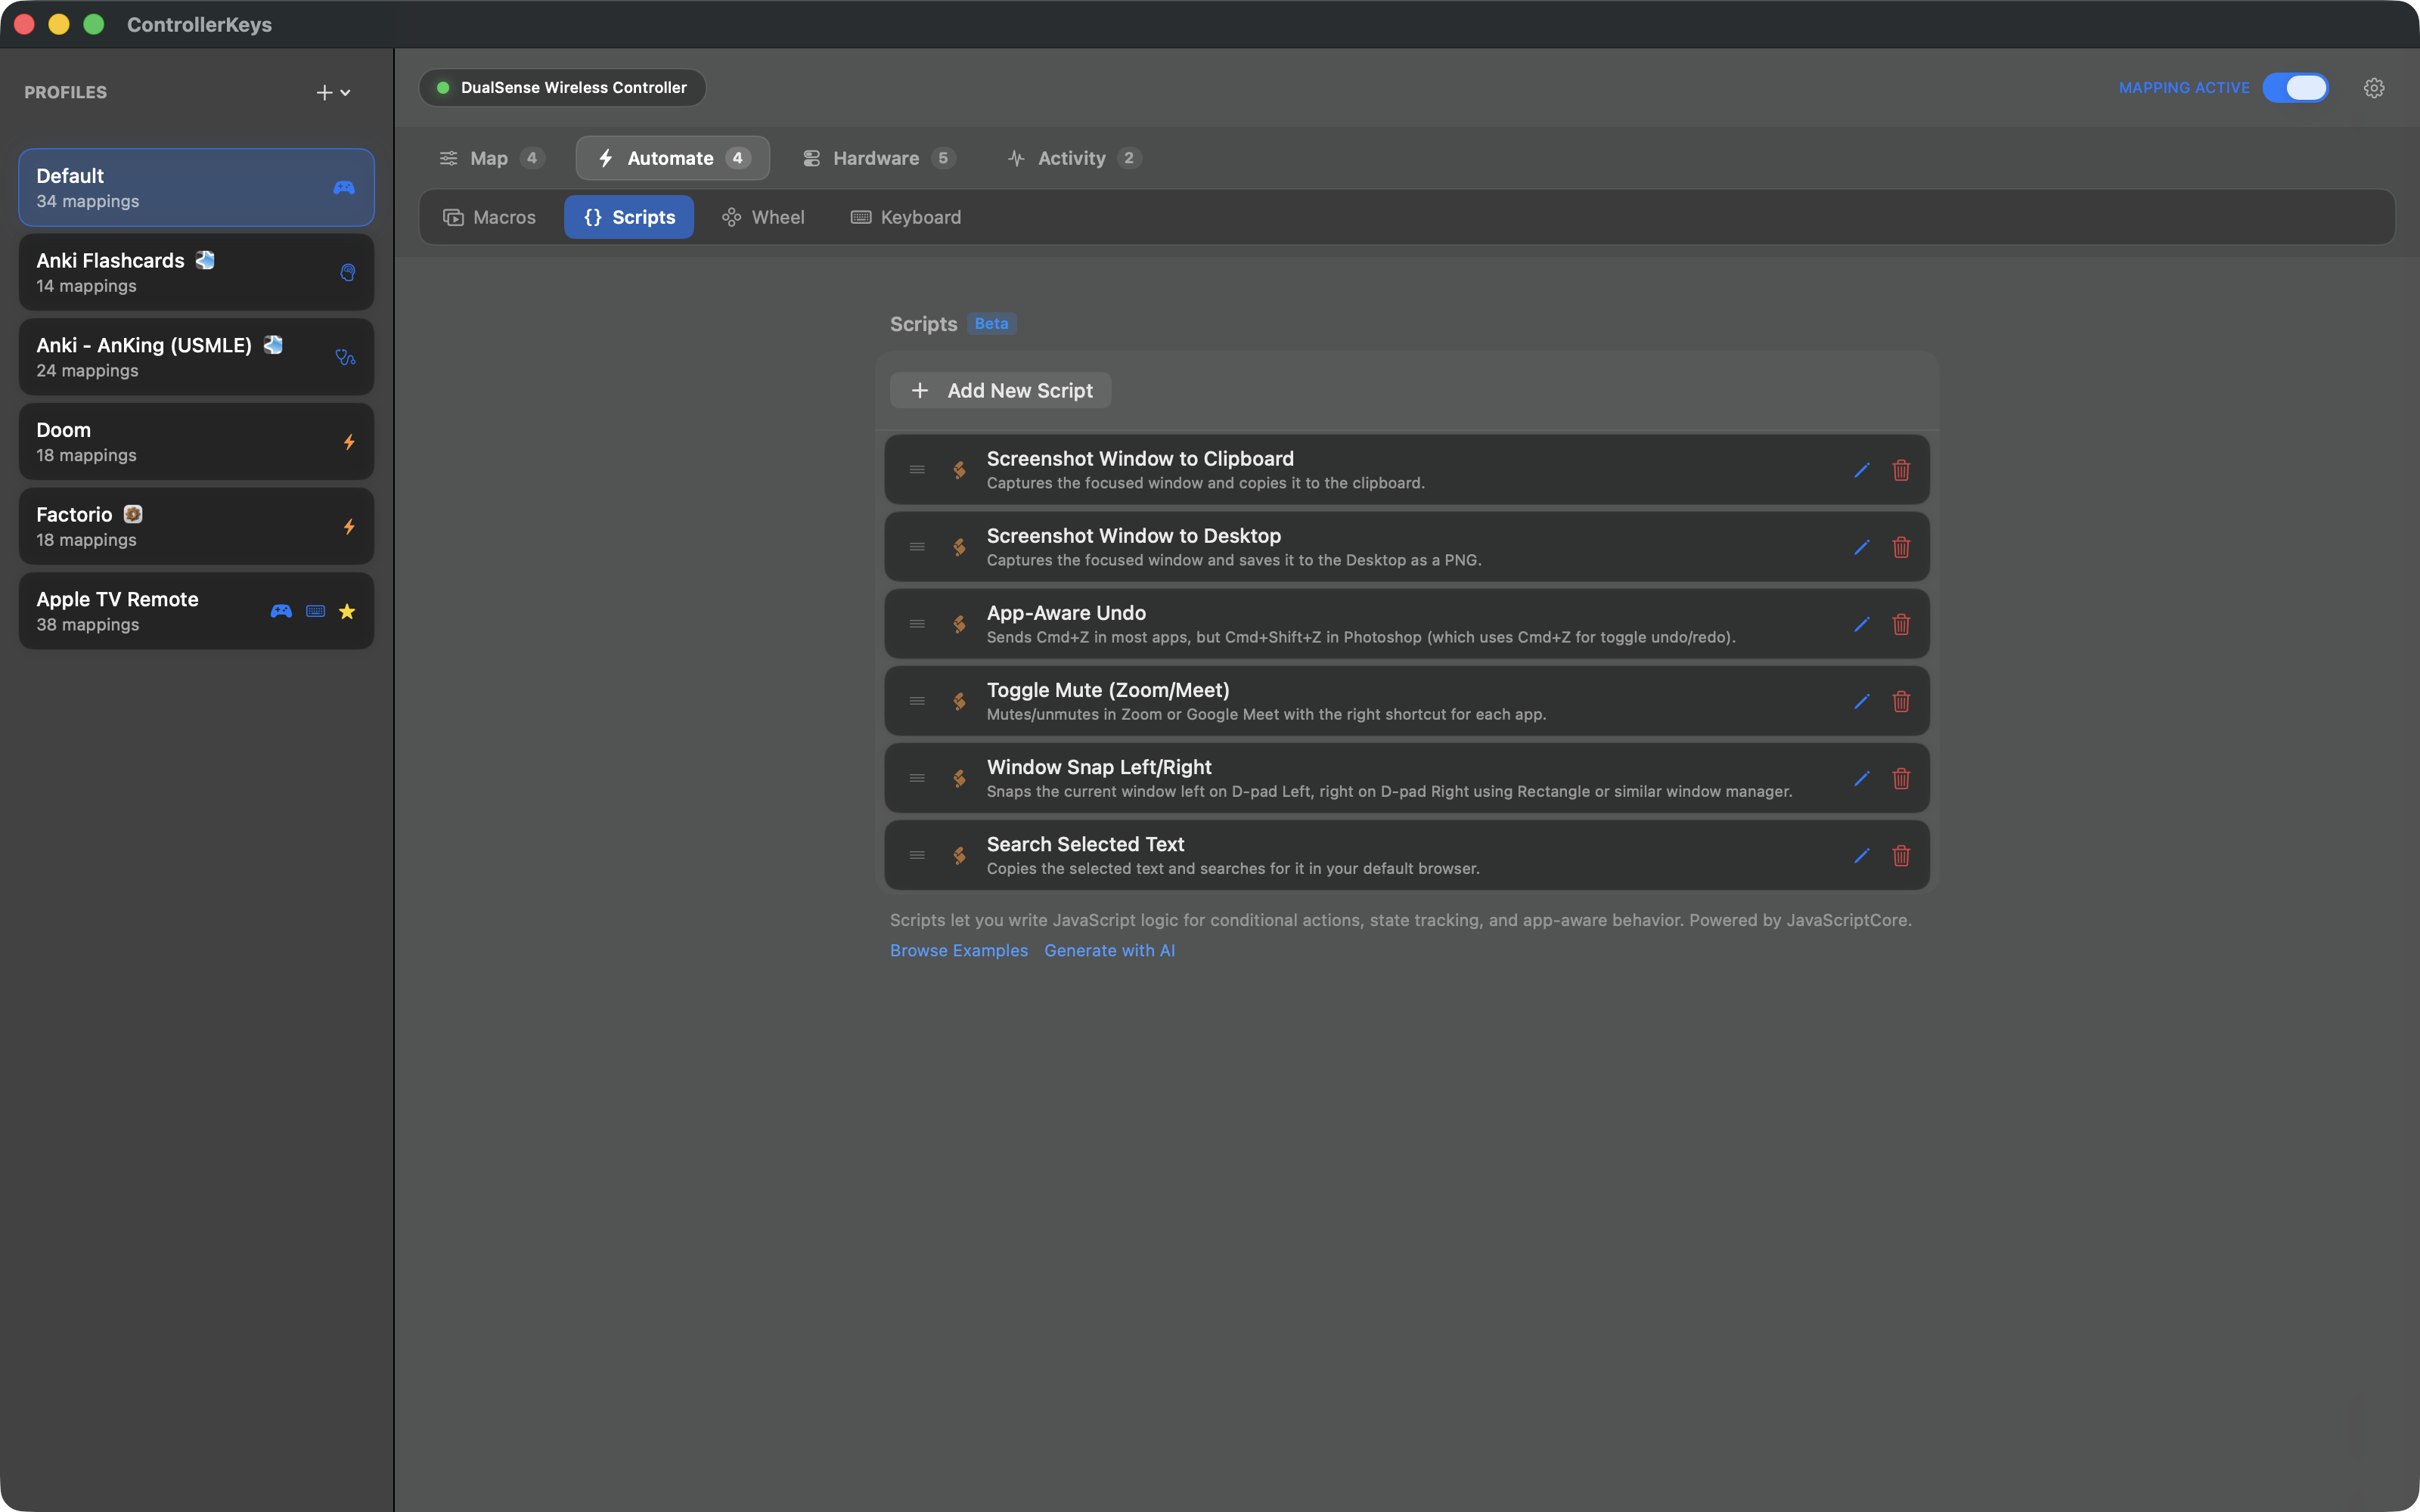Click script icon beside Toggle Mute (Zoom/Meet)
The width and height of the screenshot is (2420, 1512).
[959, 701]
